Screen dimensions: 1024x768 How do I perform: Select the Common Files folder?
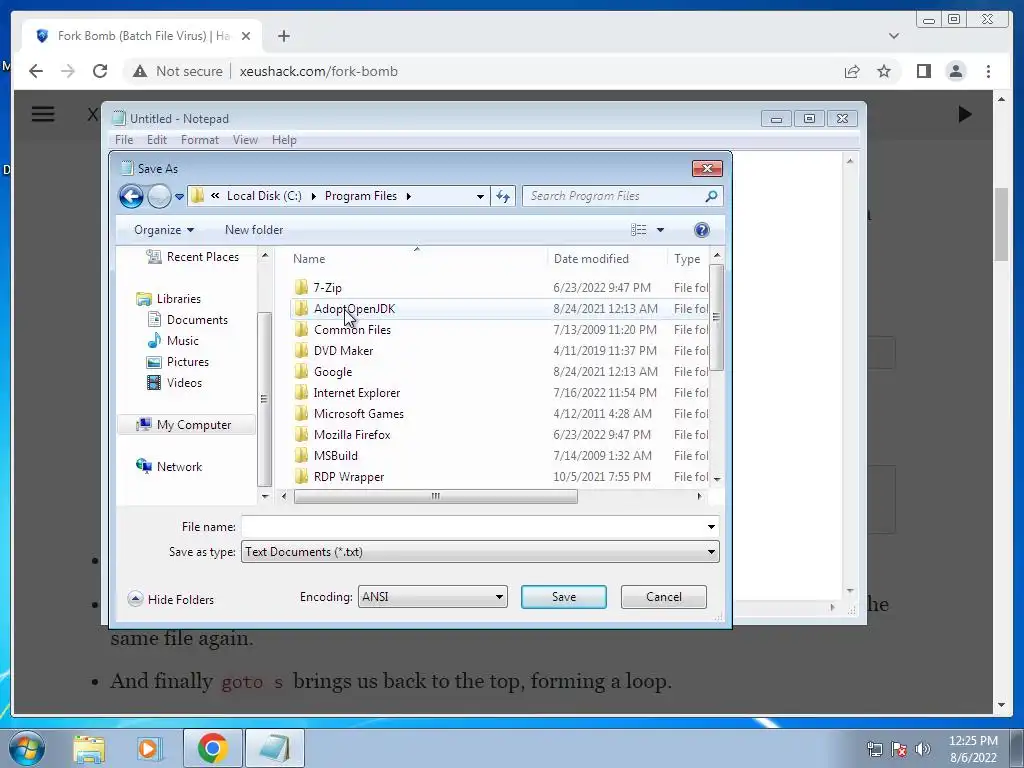(x=352, y=330)
